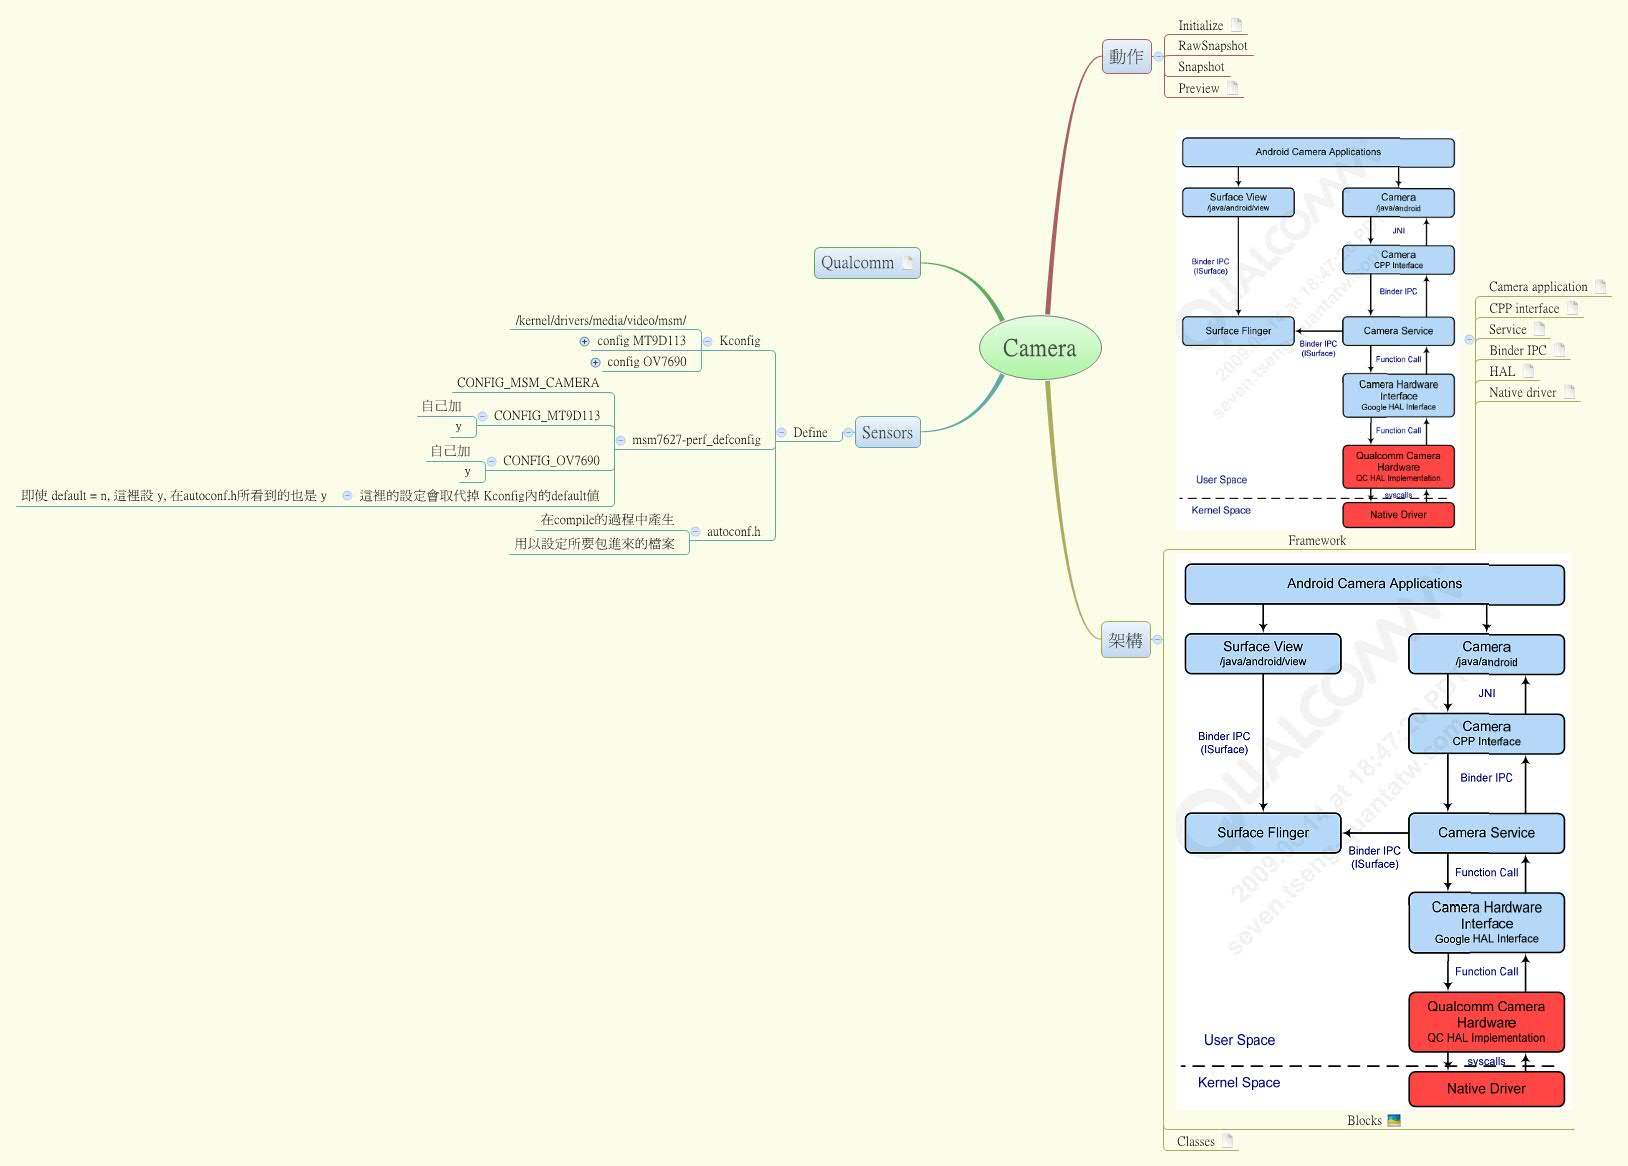Viewport: 1628px width, 1166px height.
Task: Collapse the 架構 branch
Action: pyautogui.click(x=1157, y=640)
